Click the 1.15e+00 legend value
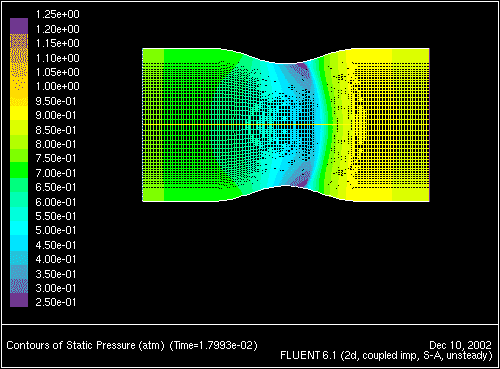The width and height of the screenshot is (500, 369). tap(57, 43)
